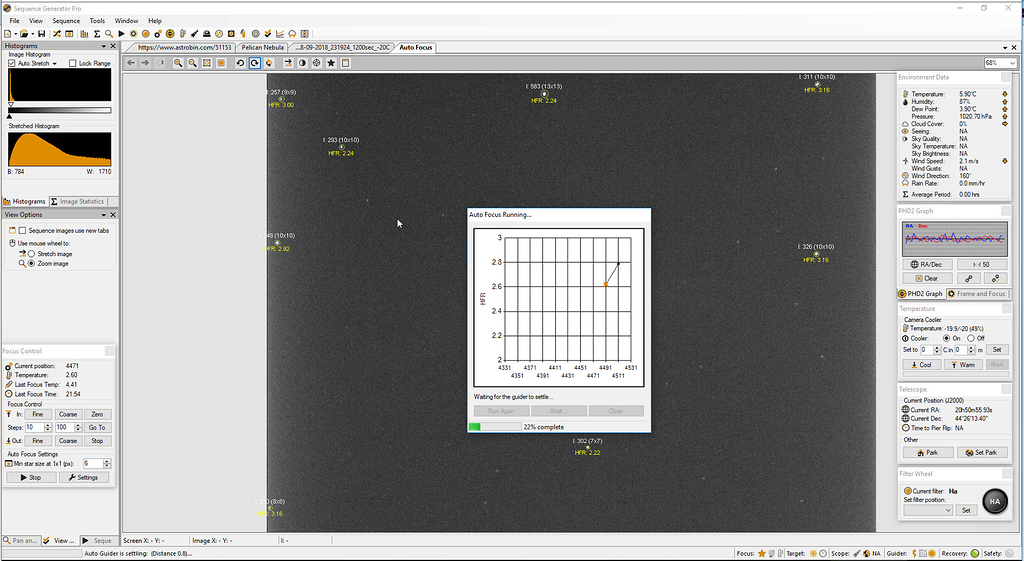Adjust the fine Steps value stepper showing 10
This screenshot has height=561, width=1024.
47,427
